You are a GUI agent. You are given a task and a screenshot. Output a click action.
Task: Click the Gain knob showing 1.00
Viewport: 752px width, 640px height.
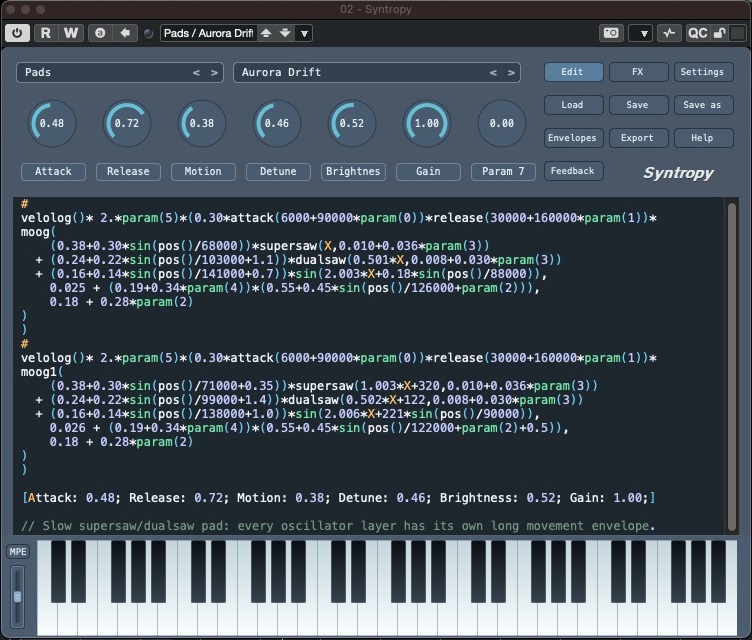pyautogui.click(x=427, y=123)
